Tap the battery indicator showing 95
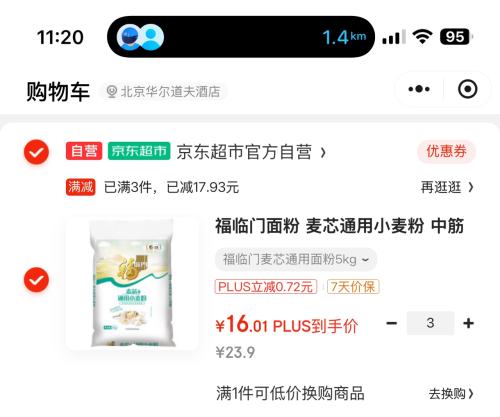Image resolution: width=500 pixels, height=417 pixels. pos(456,37)
